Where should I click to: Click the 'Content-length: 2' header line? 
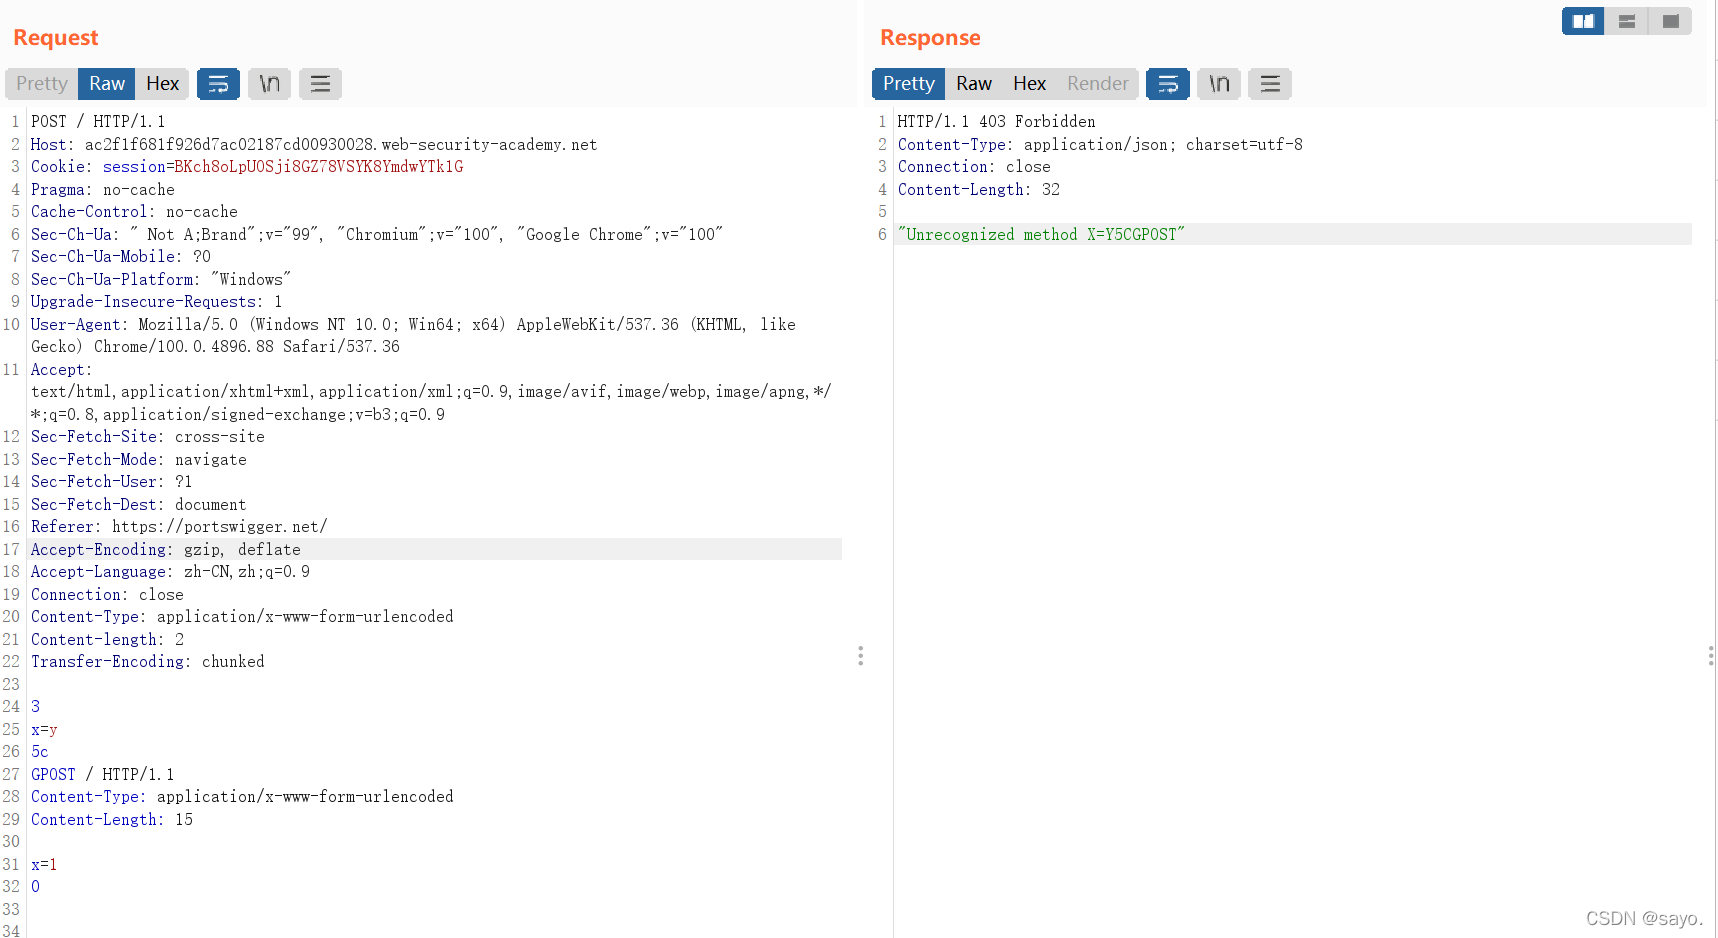[107, 640]
